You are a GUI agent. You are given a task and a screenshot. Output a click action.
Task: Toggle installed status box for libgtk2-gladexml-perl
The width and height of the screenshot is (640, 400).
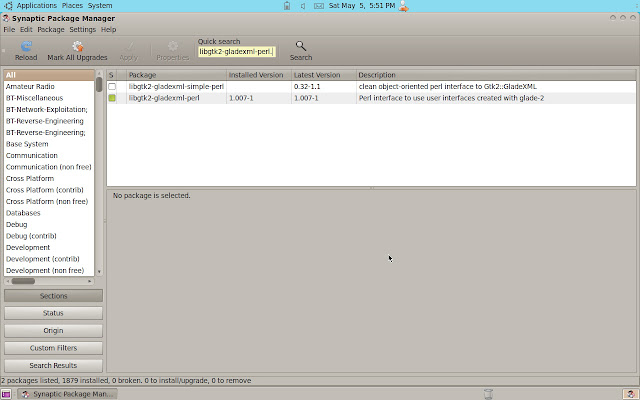(x=112, y=98)
